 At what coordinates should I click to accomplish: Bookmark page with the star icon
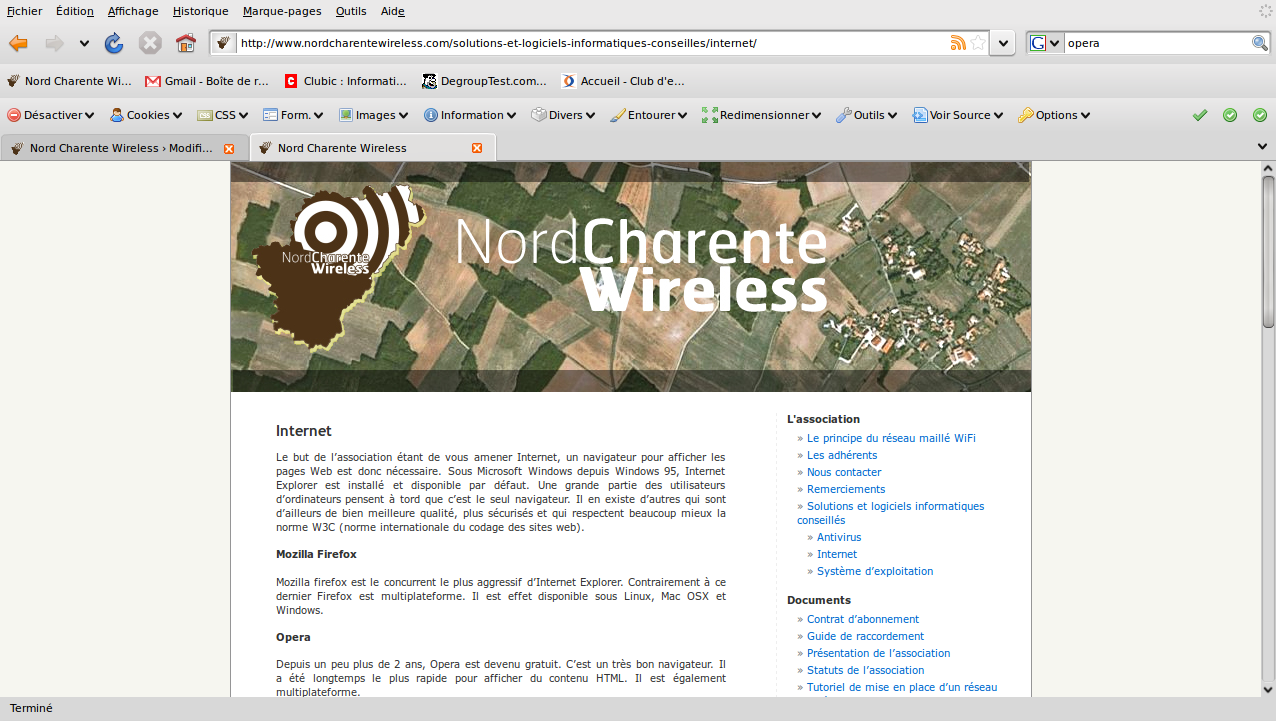978,43
